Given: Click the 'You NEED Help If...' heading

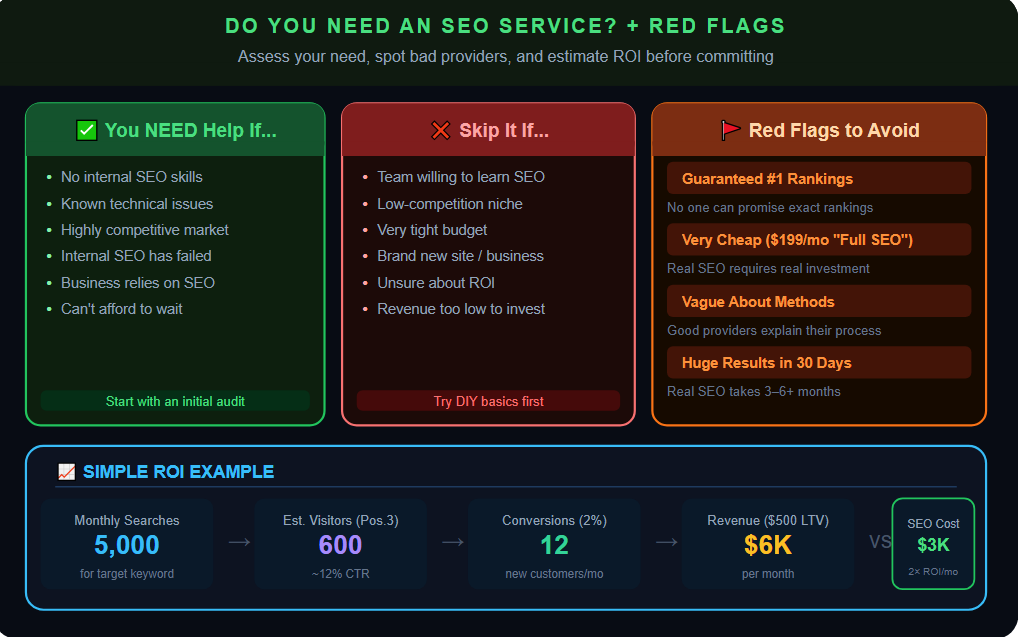Looking at the screenshot, I should tap(191, 131).
